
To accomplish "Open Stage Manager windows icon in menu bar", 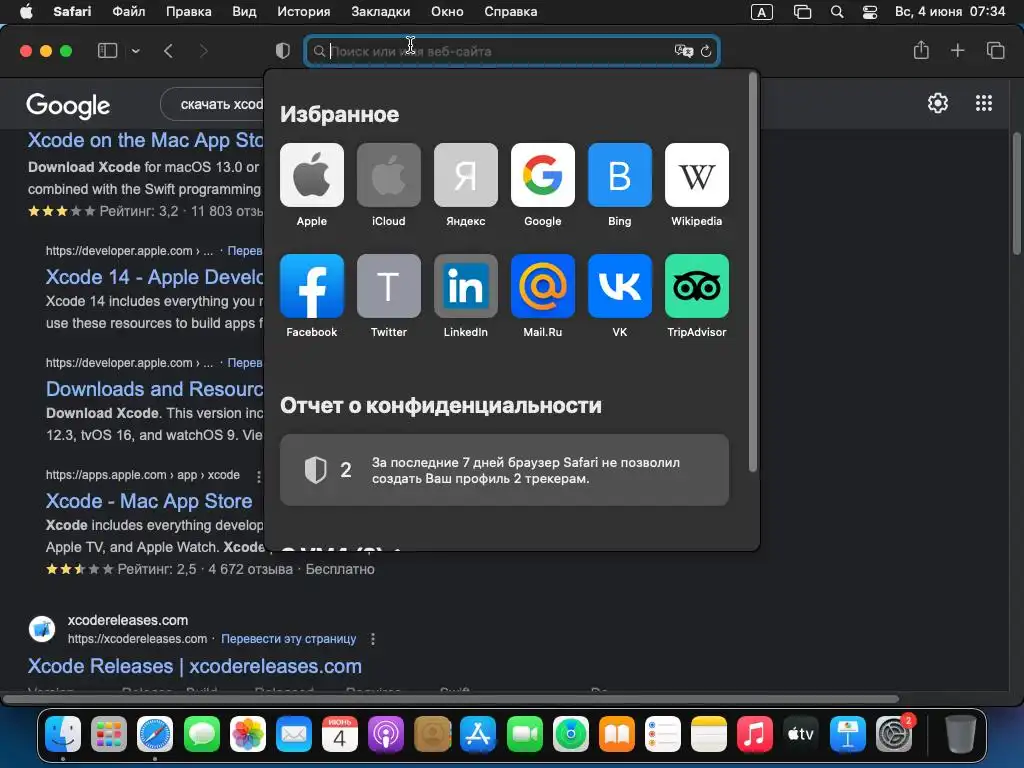I will (x=802, y=12).
